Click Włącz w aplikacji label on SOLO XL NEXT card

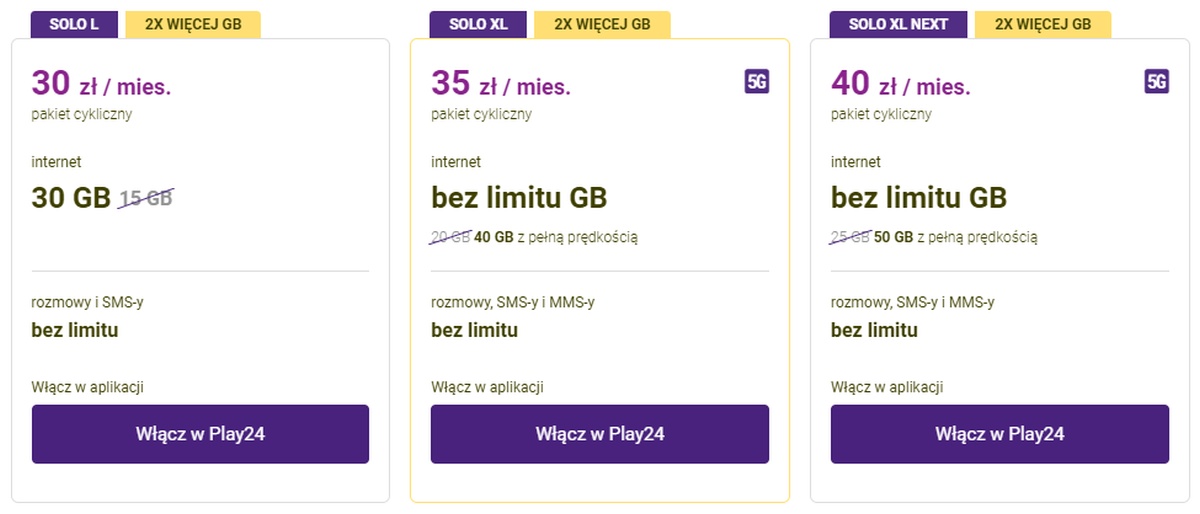pos(887,387)
